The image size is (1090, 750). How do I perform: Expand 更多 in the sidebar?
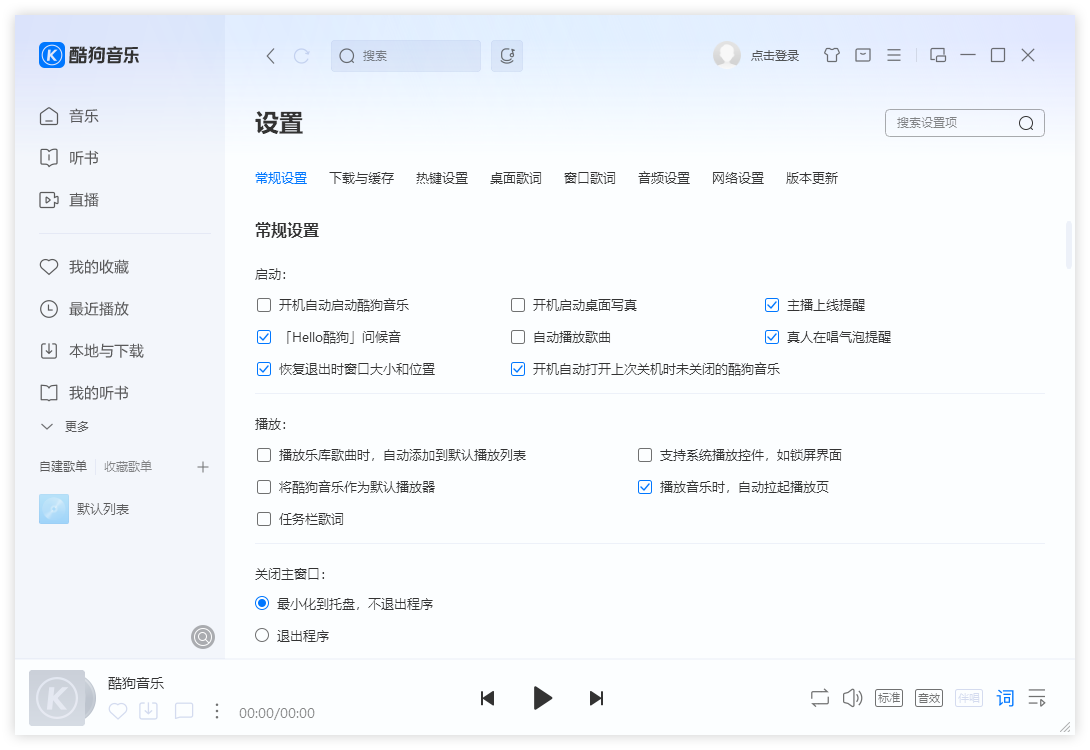pos(64,427)
